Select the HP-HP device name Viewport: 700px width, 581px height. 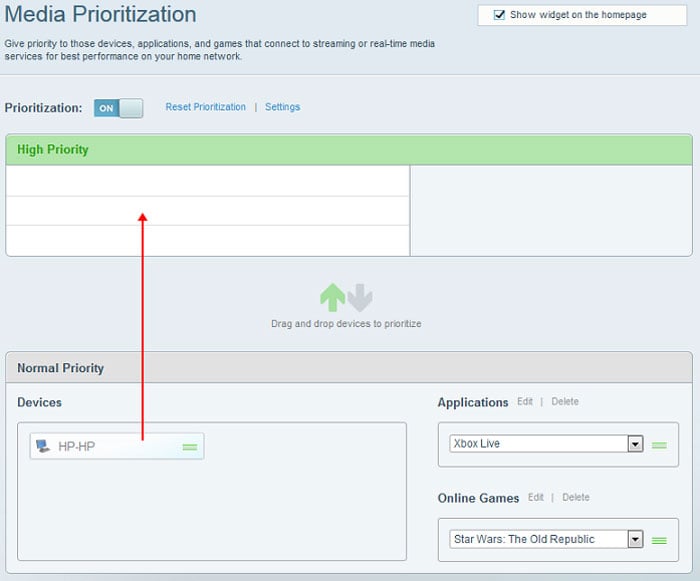point(76,447)
